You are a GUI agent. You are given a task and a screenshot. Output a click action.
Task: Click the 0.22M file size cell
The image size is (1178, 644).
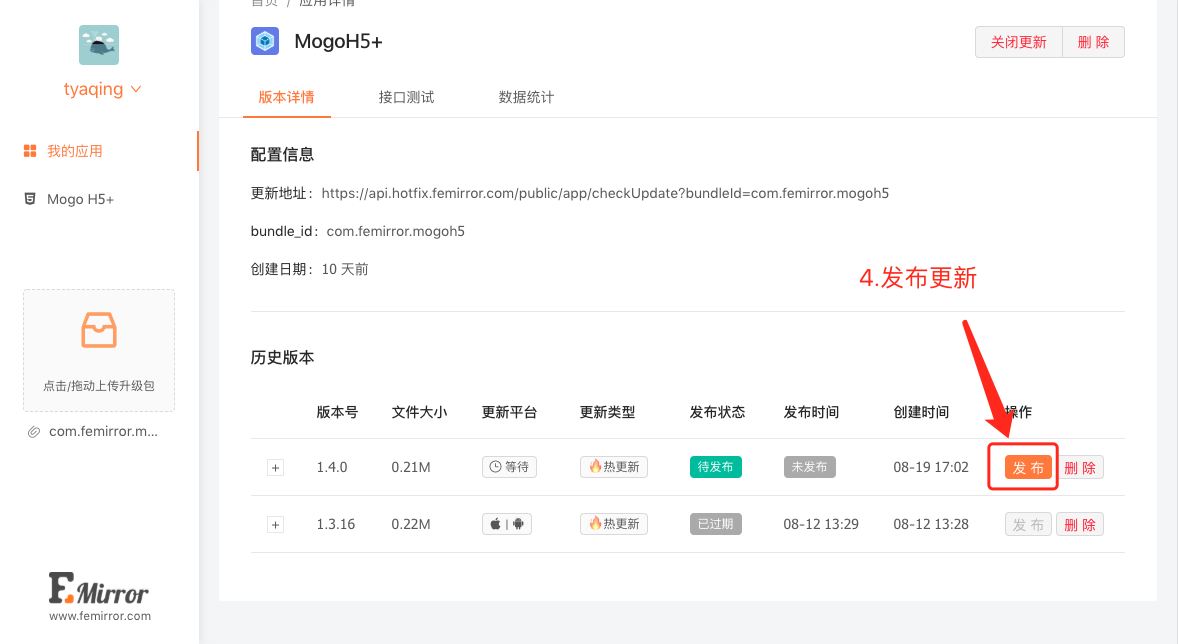coord(411,525)
